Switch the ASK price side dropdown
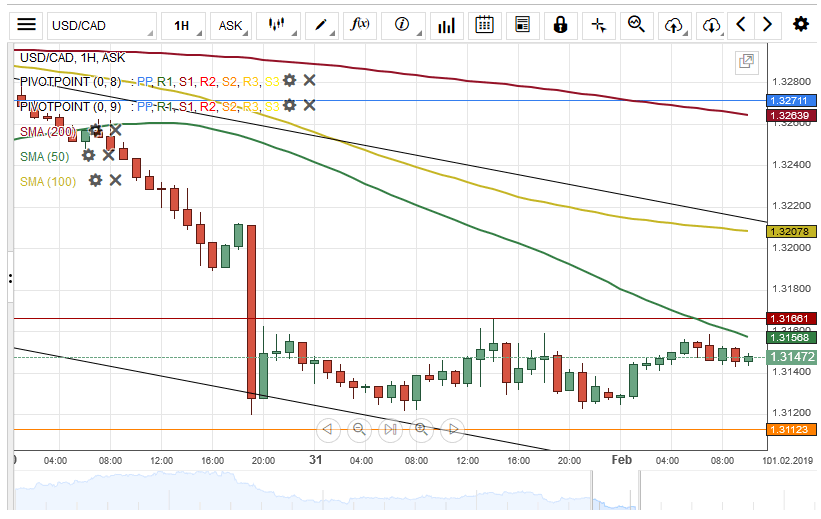Image resolution: width=821 pixels, height=519 pixels. coord(231,25)
